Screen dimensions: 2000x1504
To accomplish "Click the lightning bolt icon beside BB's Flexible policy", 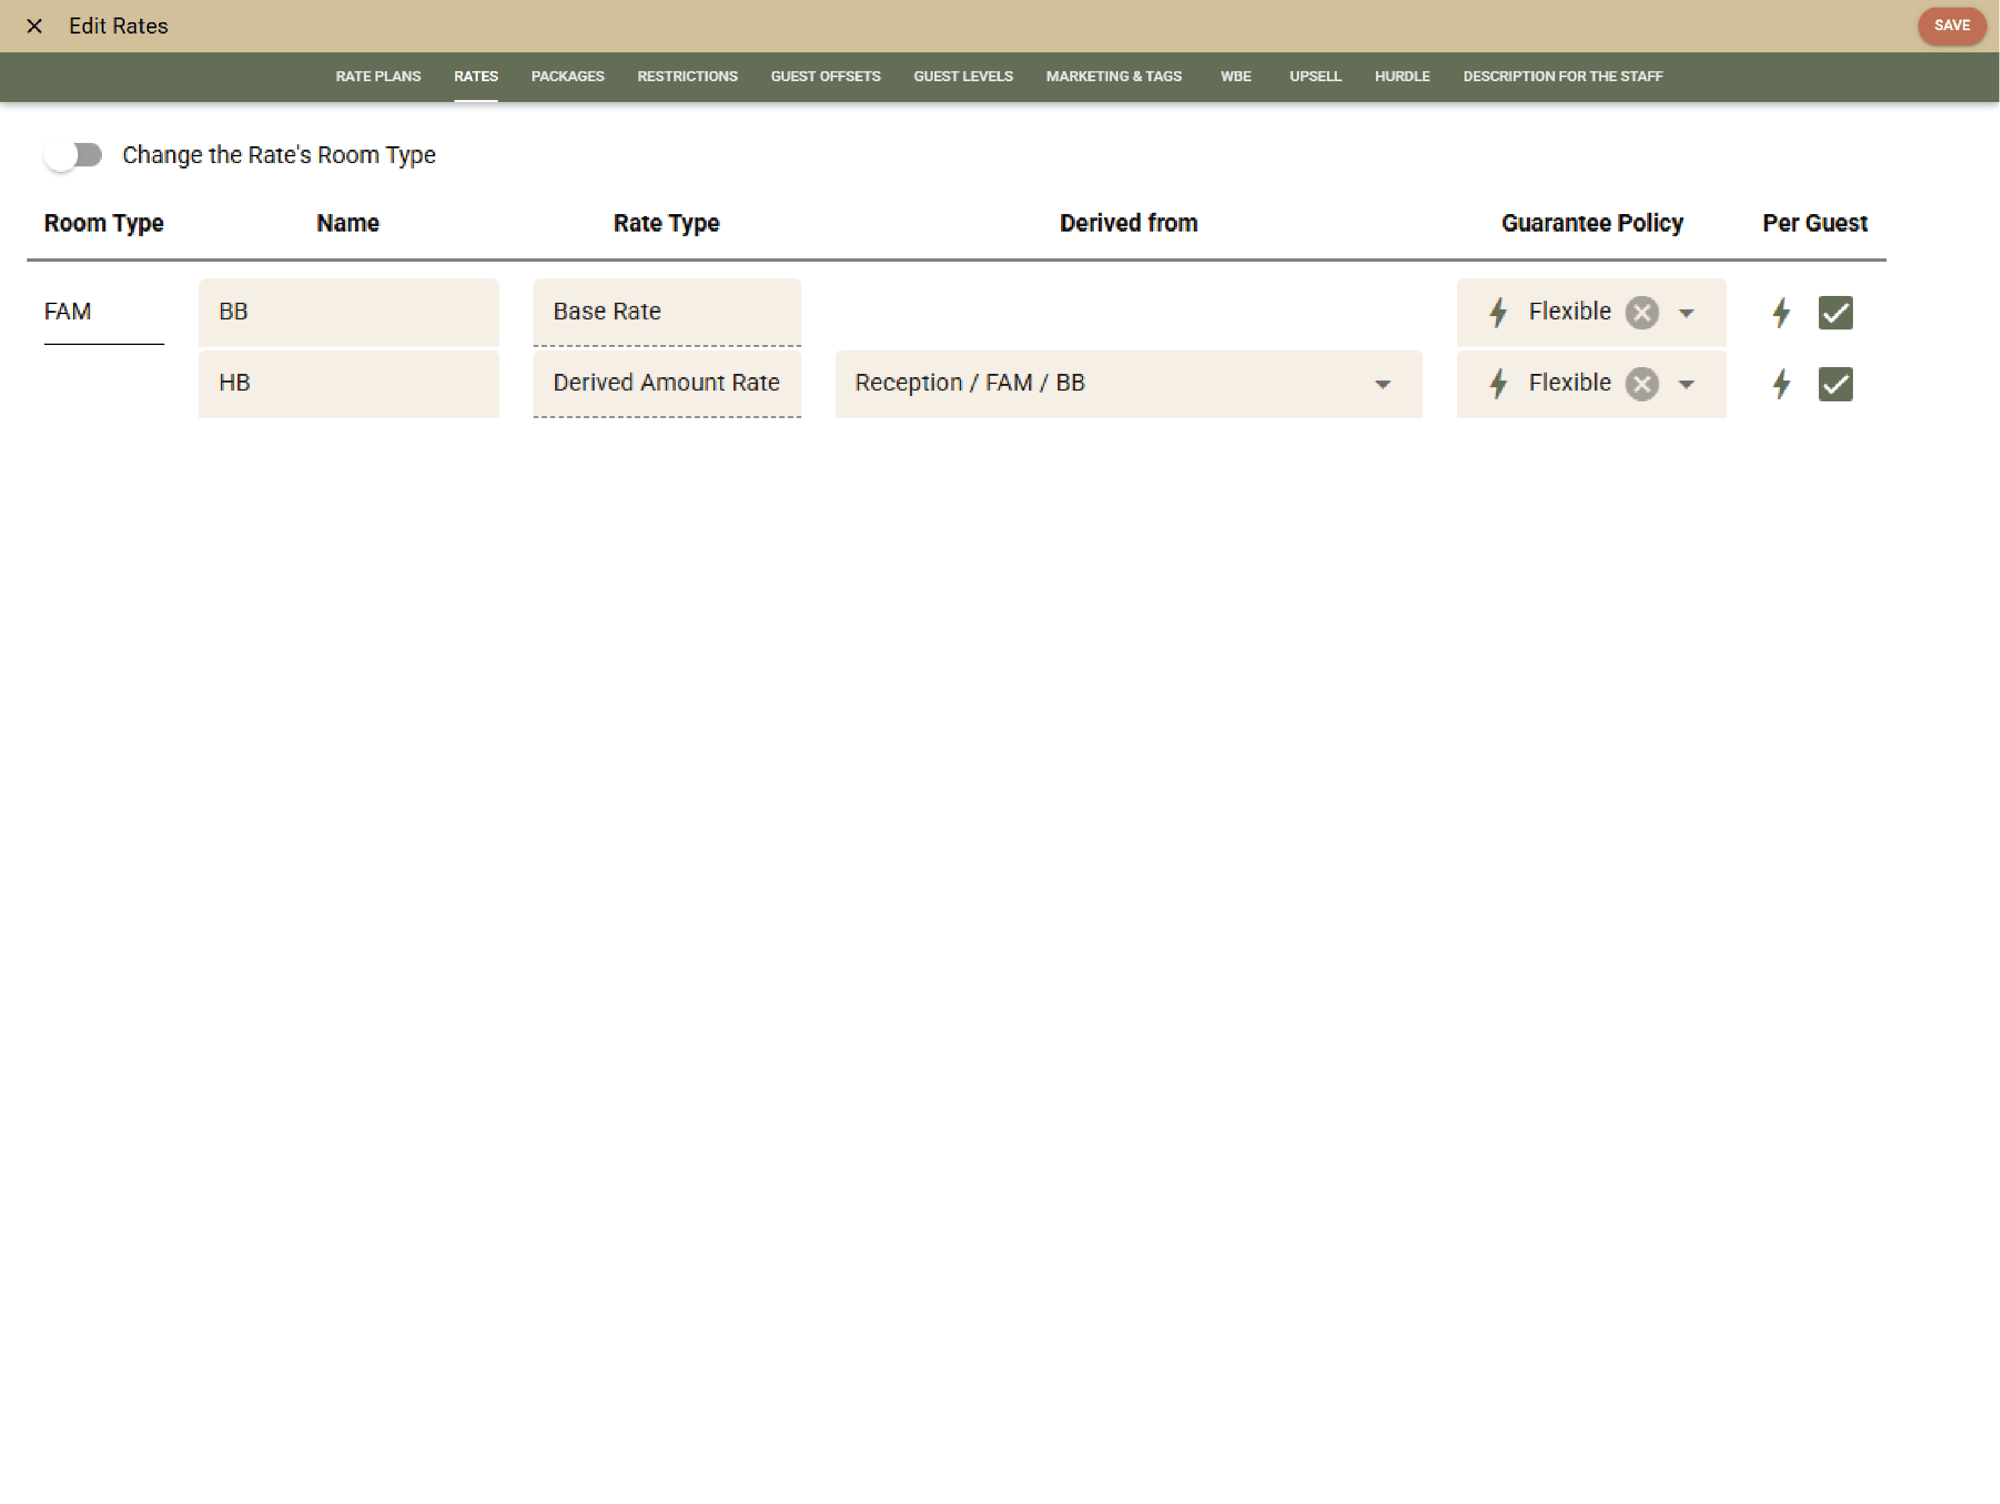I will click(x=1497, y=312).
